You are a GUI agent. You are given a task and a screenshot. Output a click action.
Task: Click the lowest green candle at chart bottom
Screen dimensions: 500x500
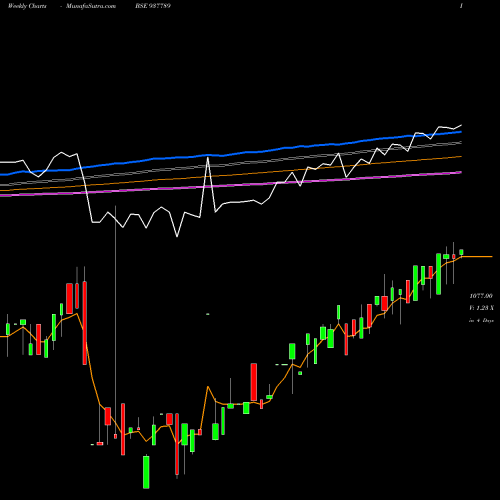point(146,472)
